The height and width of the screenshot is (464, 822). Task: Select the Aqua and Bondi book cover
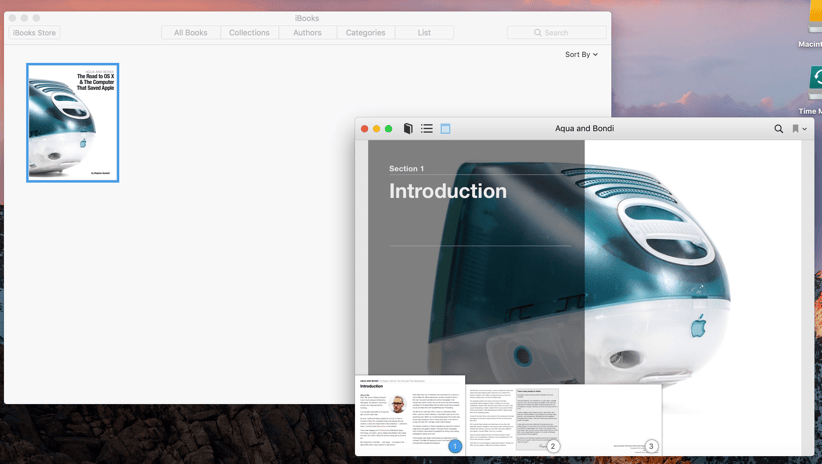point(73,123)
